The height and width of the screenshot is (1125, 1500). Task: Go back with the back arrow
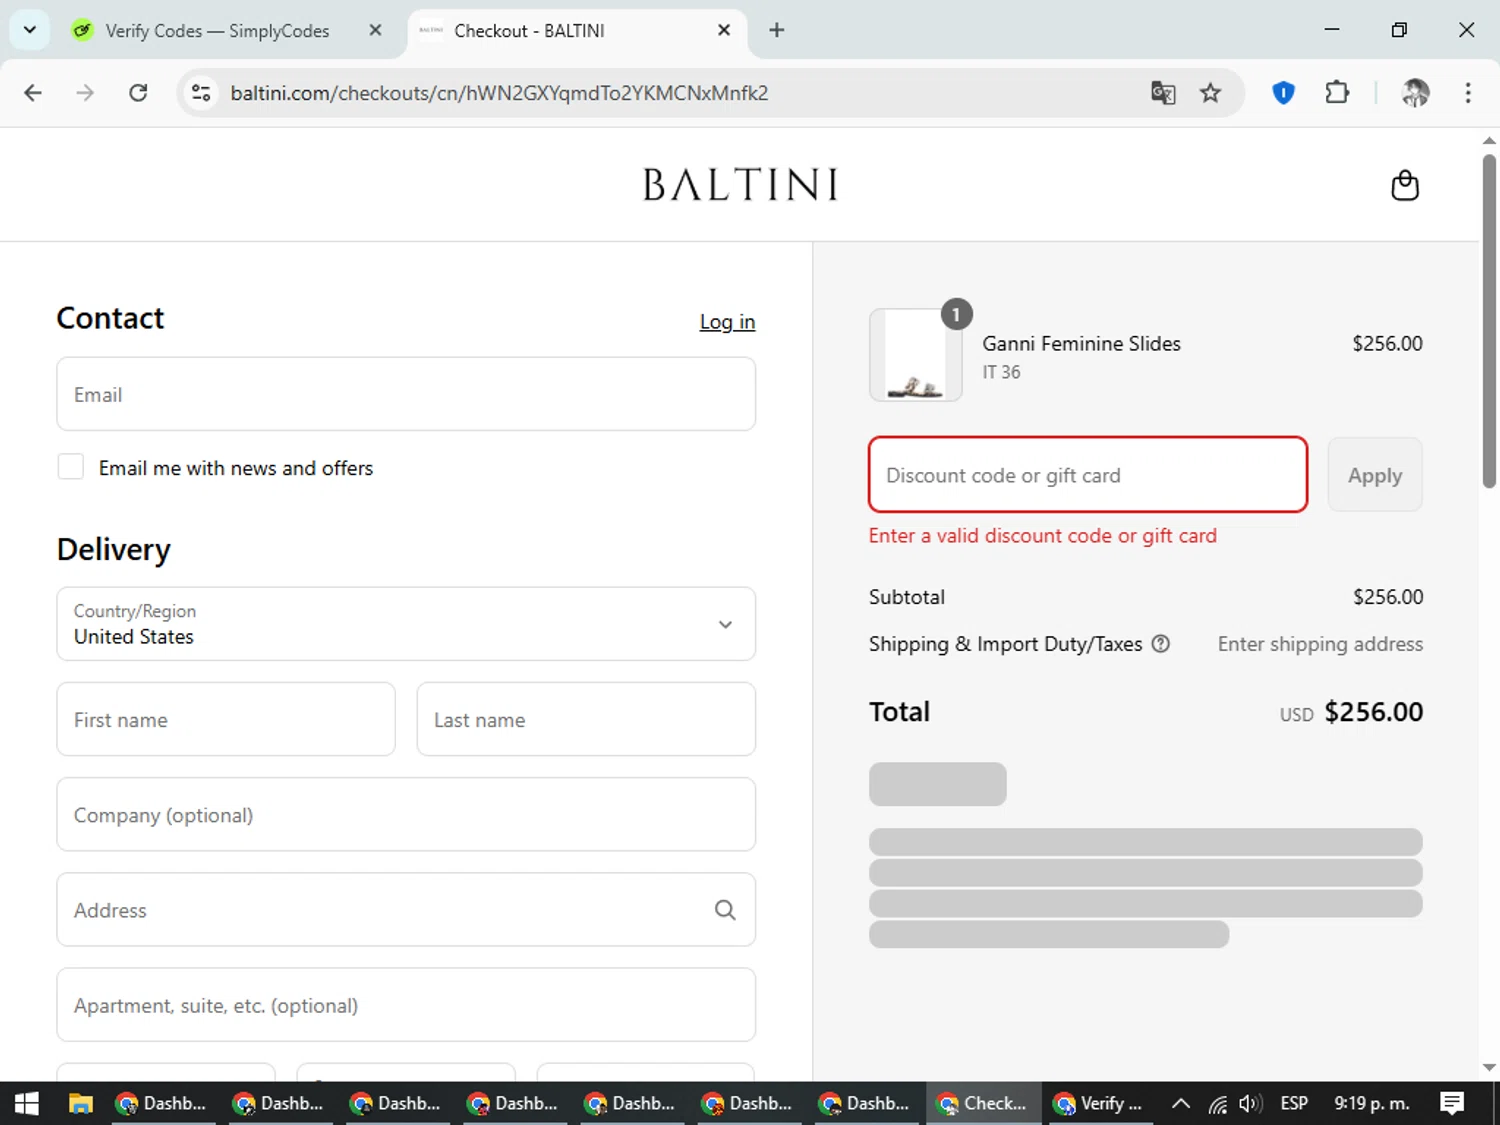pos(33,93)
